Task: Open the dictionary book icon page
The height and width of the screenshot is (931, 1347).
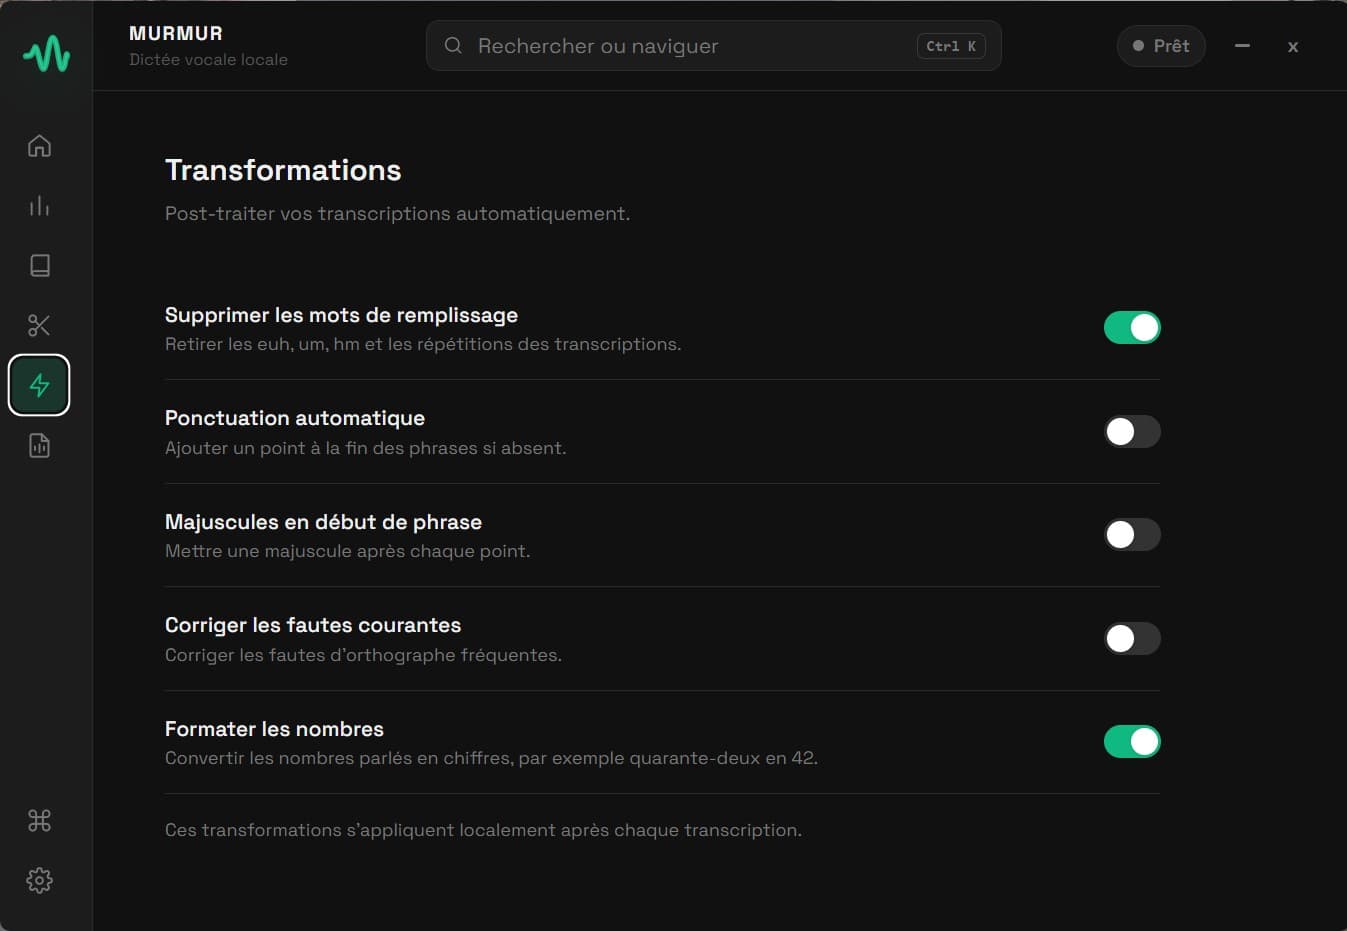Action: (x=39, y=265)
